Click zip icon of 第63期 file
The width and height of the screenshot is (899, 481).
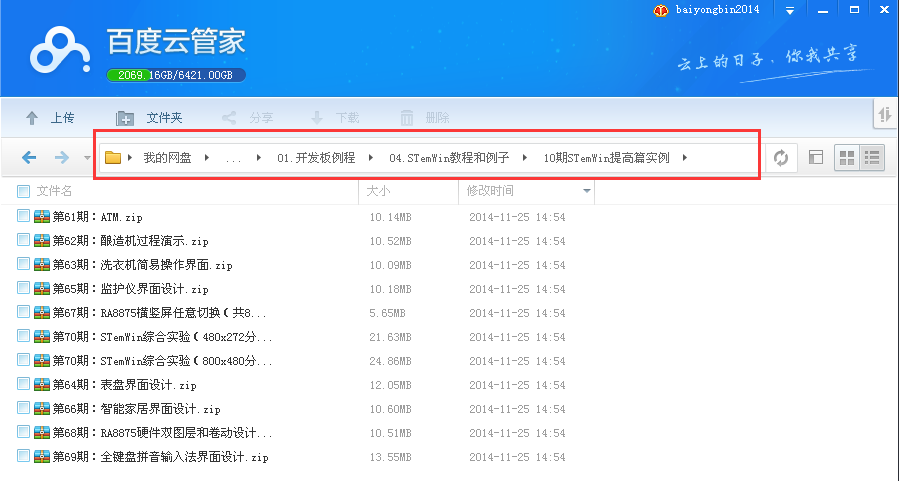point(42,265)
